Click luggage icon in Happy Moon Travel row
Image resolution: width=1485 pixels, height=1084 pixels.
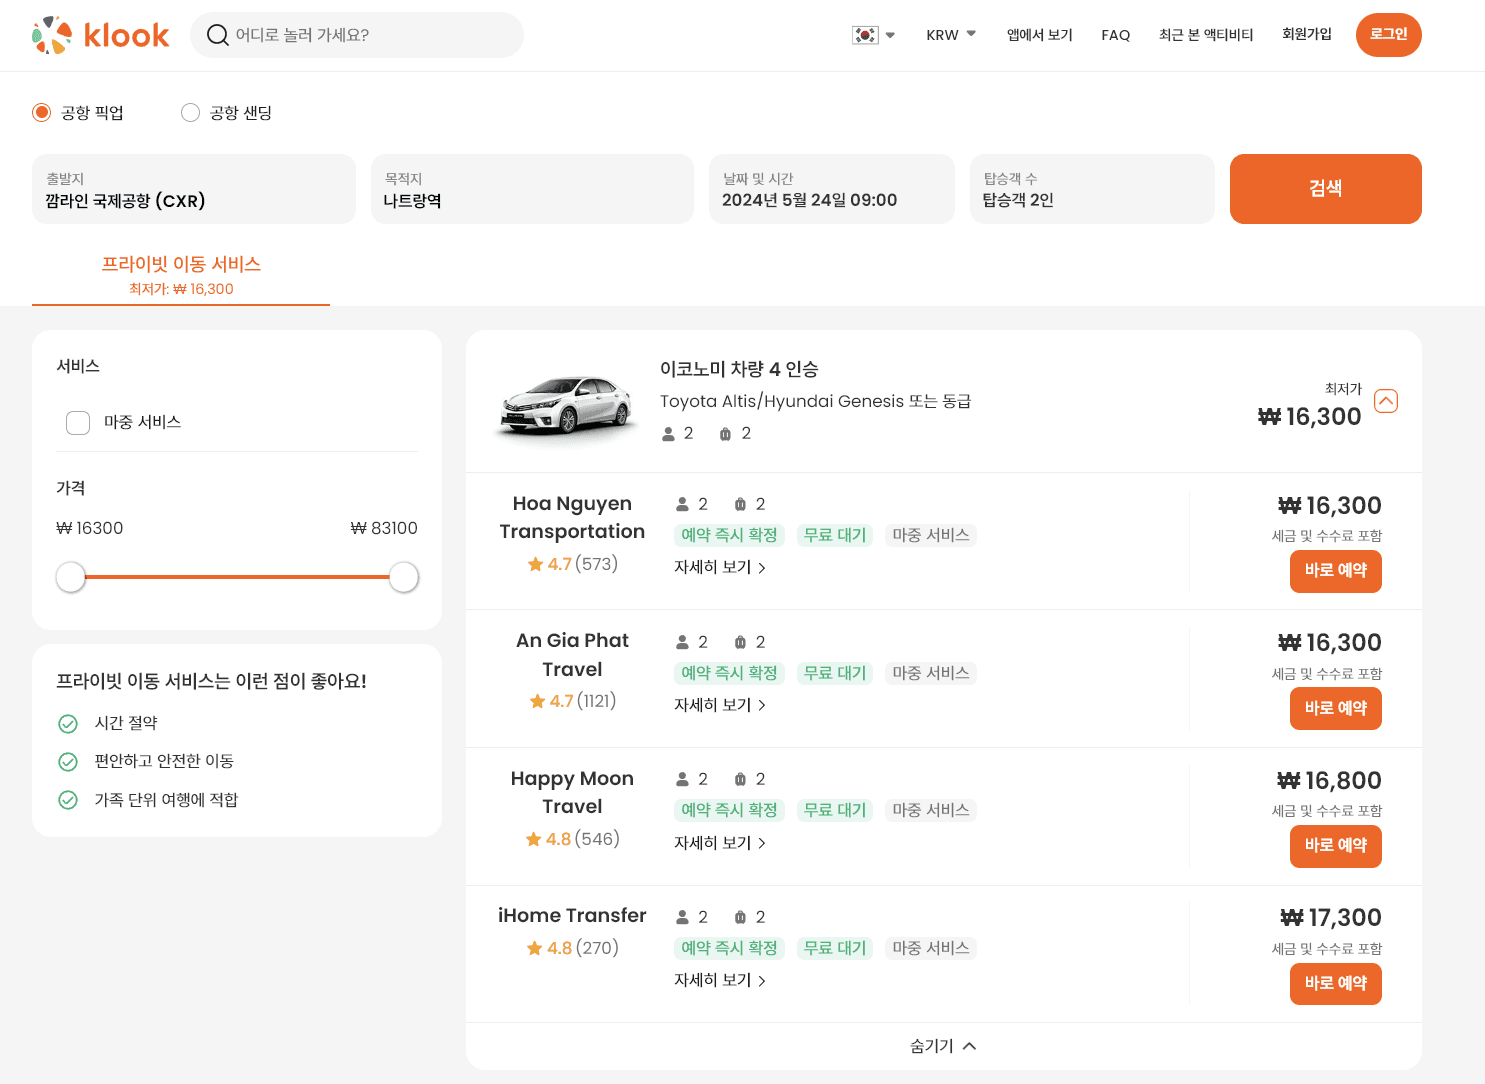pos(740,779)
